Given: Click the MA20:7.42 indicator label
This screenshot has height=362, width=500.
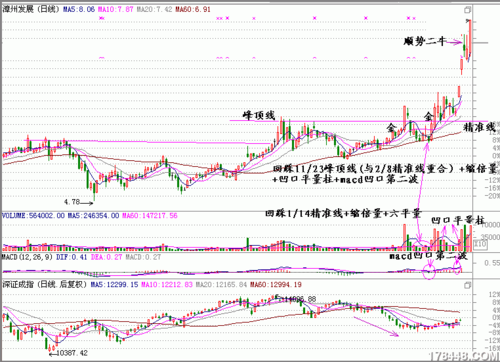Looking at the screenshot, I should [x=154, y=9].
